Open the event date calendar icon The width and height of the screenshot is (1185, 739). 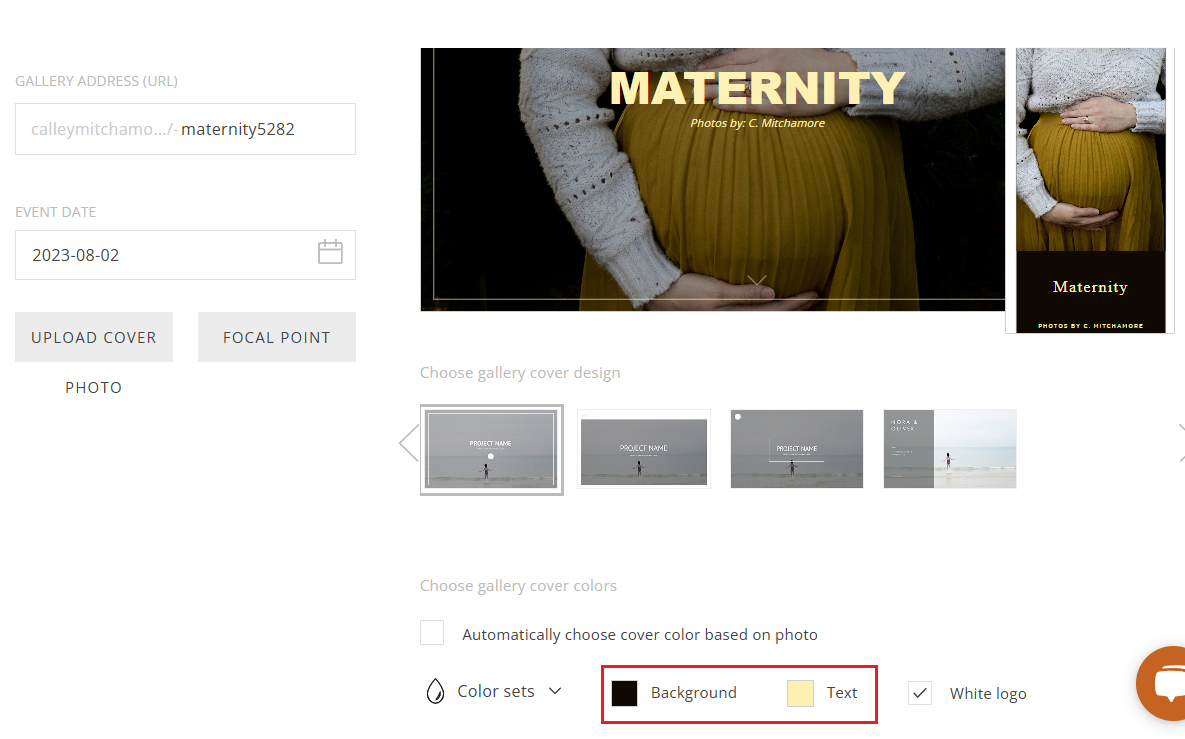[x=330, y=252]
